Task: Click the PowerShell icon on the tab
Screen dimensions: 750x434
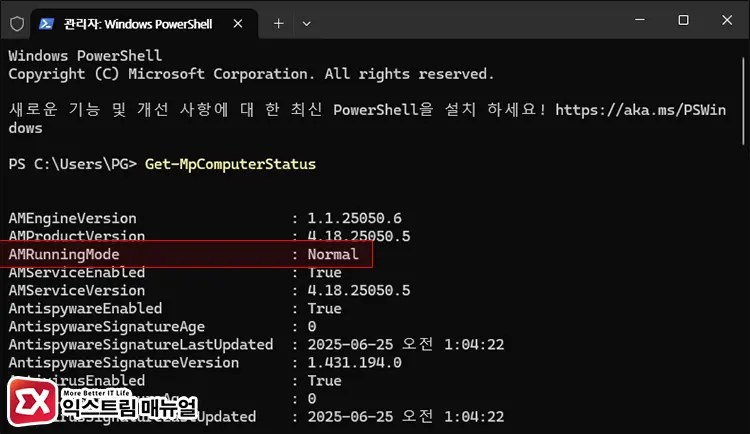Action: [46, 23]
